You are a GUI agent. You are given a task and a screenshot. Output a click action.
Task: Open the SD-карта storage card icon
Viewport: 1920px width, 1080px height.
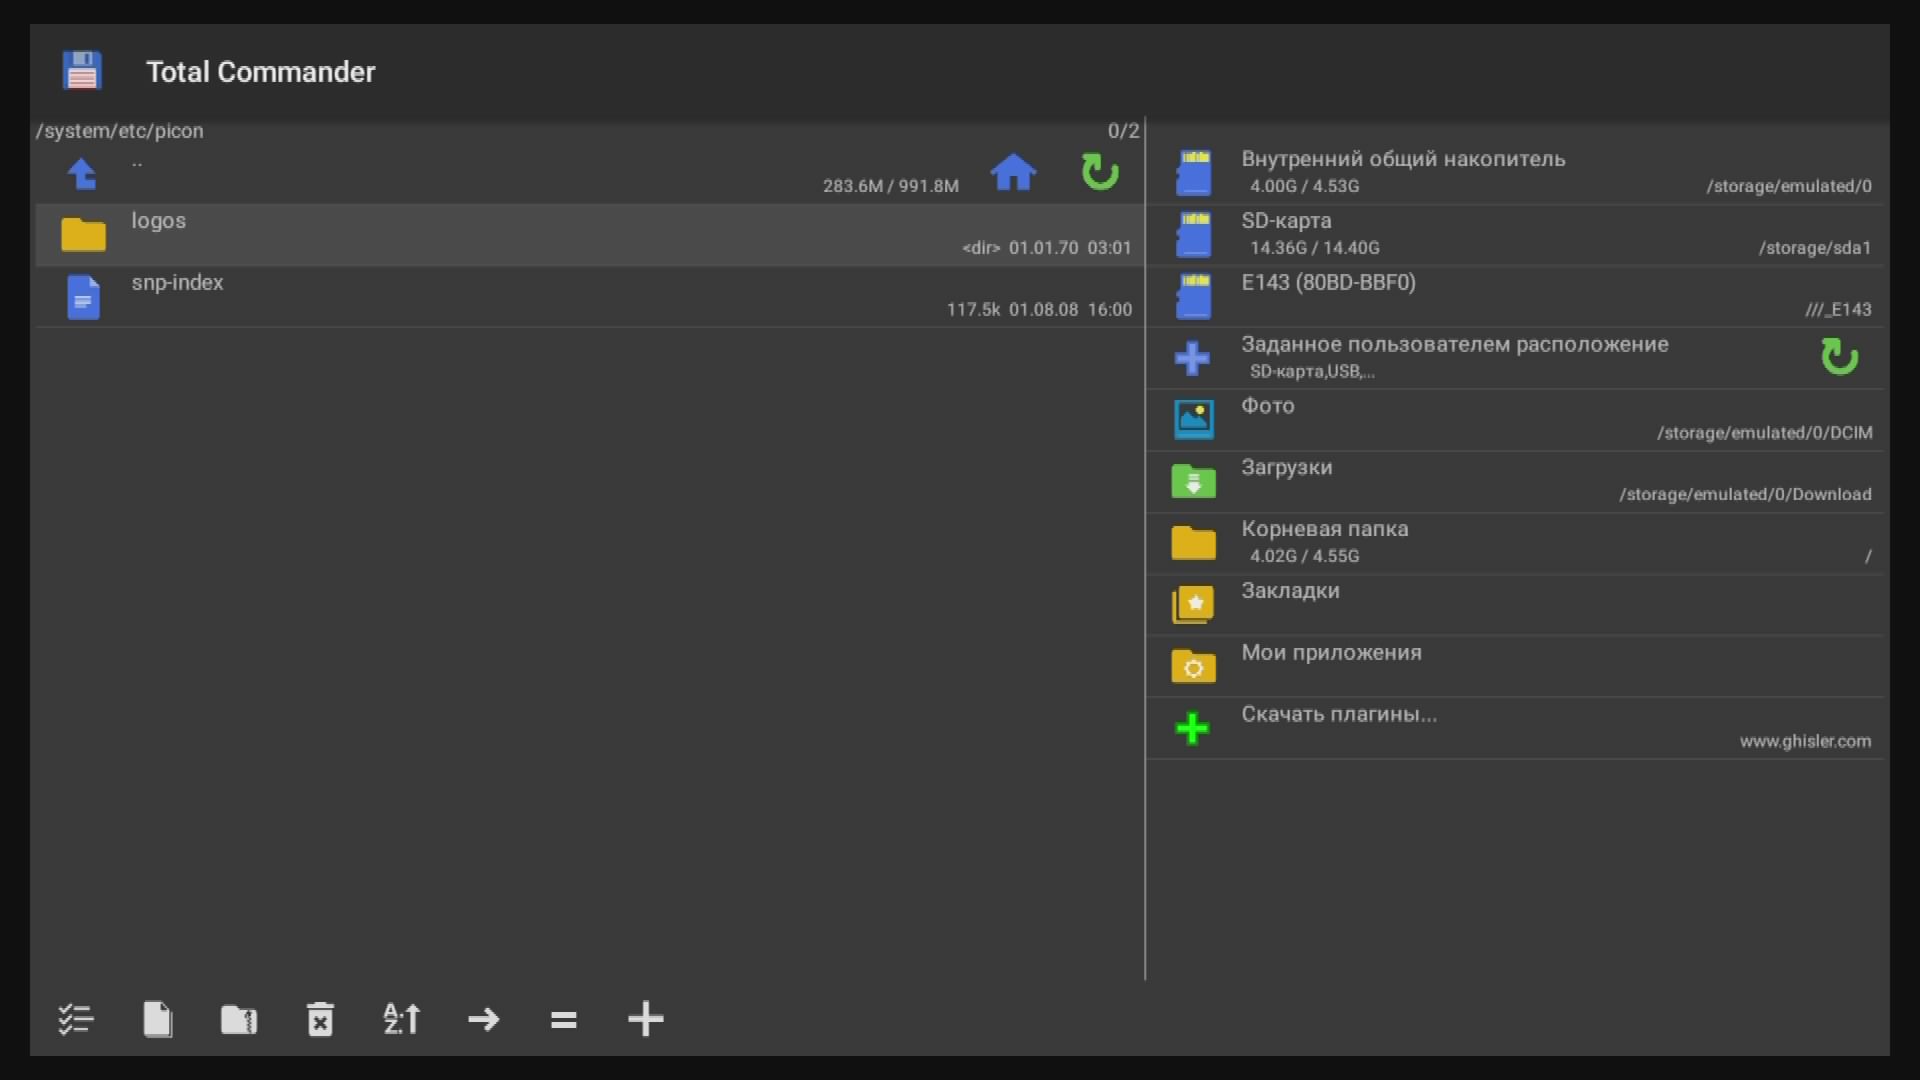[x=1194, y=234]
